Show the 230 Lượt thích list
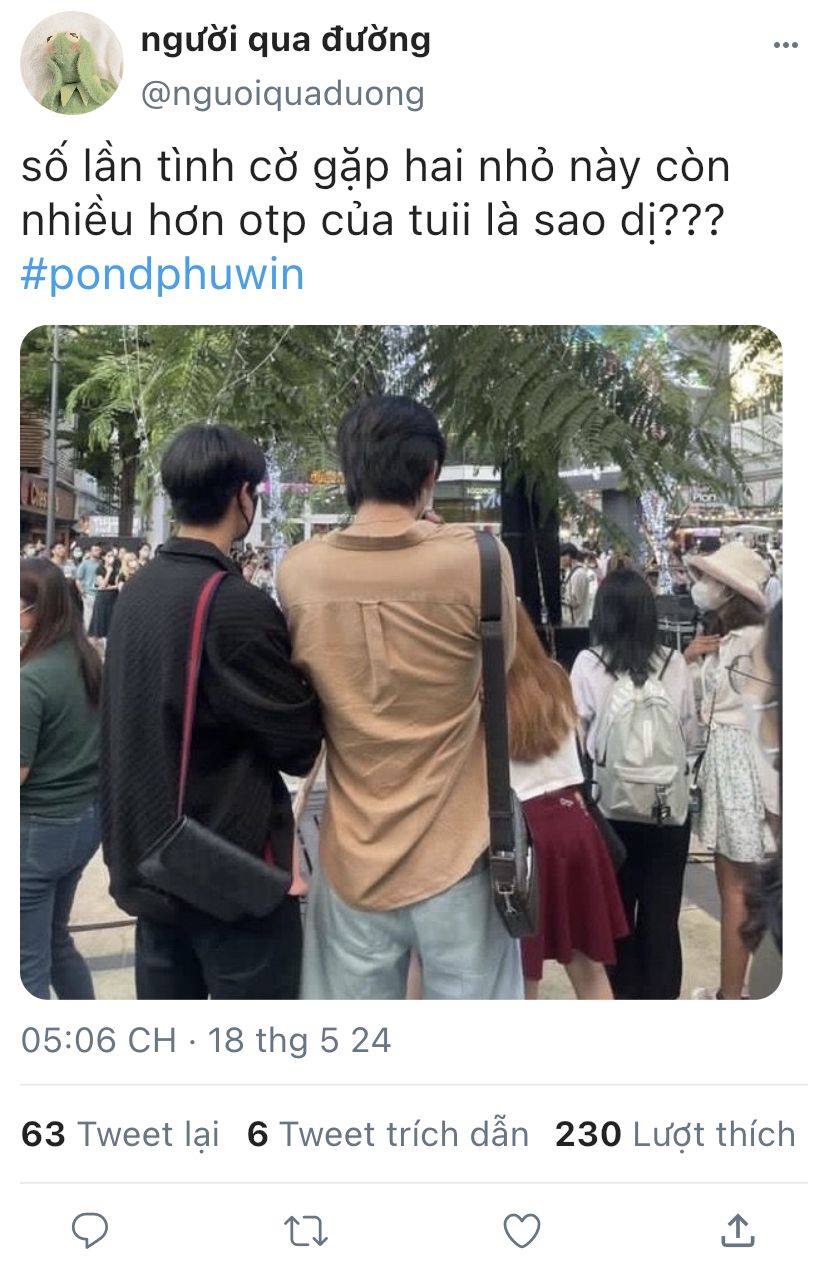 coord(676,1134)
